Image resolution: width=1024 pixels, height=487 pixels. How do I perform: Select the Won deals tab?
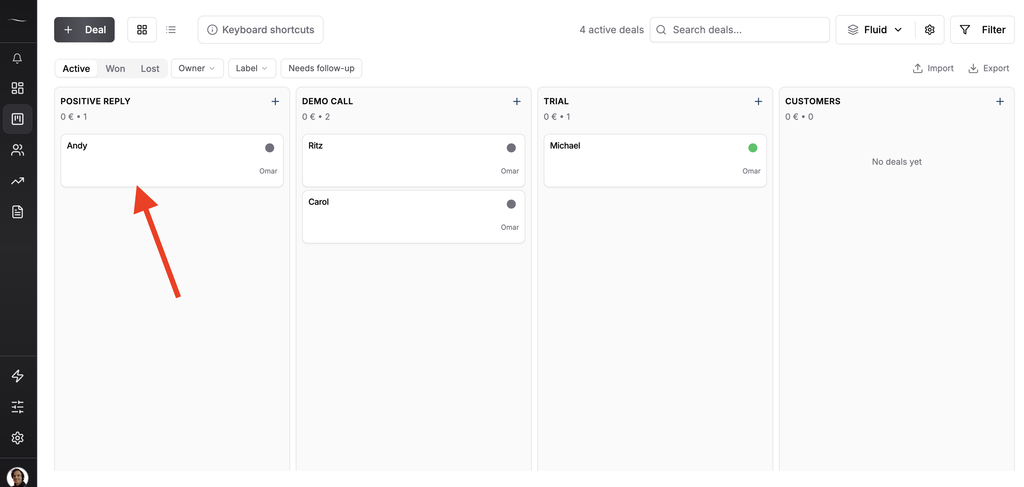point(116,68)
